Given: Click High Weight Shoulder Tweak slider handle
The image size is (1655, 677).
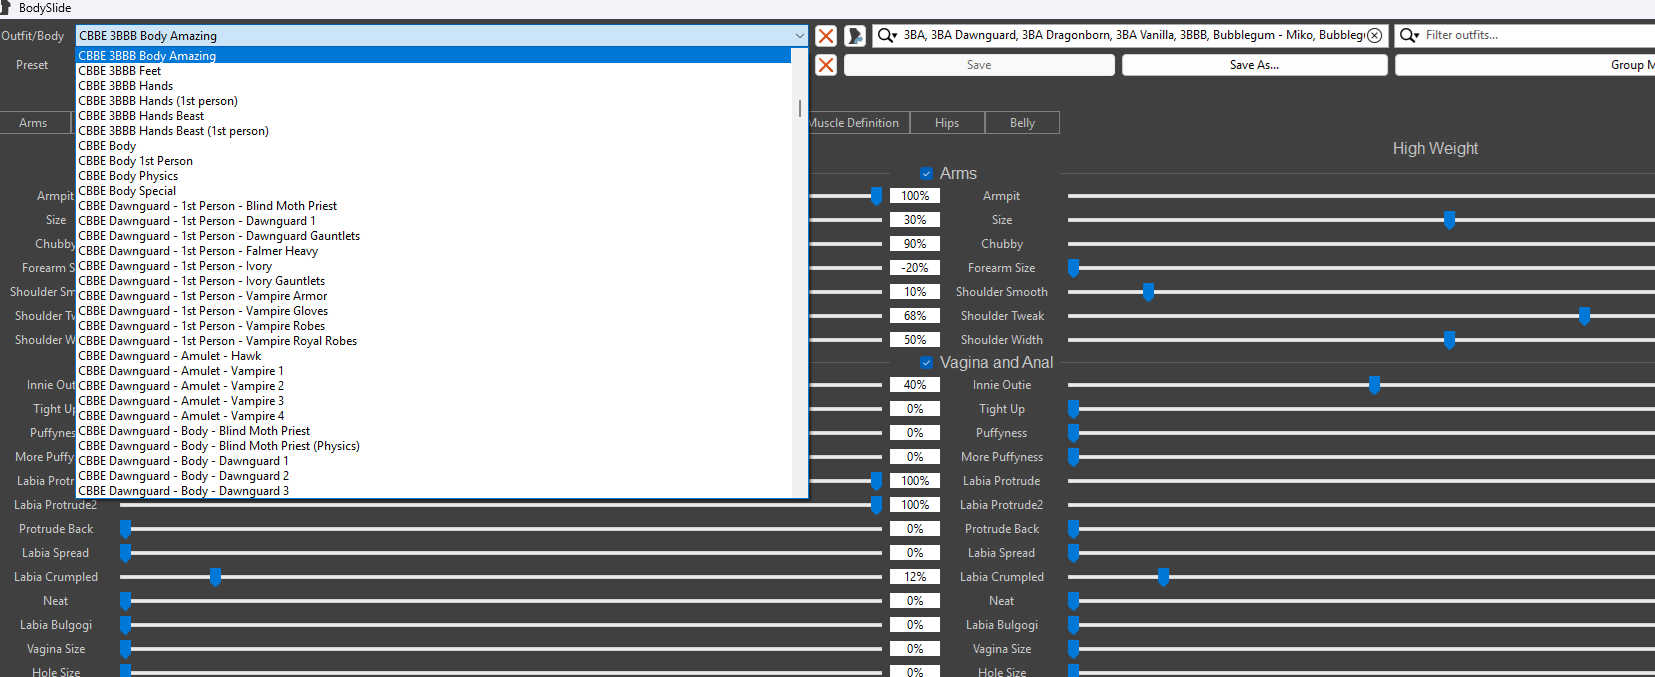Looking at the screenshot, I should click(x=1585, y=316).
